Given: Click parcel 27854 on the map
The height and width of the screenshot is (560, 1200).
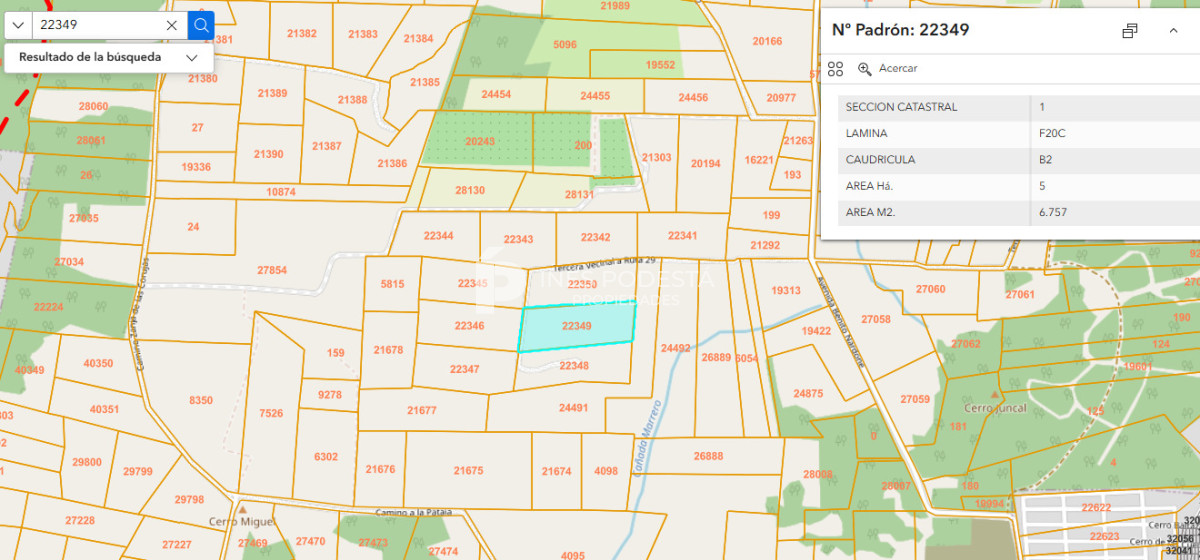Looking at the screenshot, I should point(272,270).
